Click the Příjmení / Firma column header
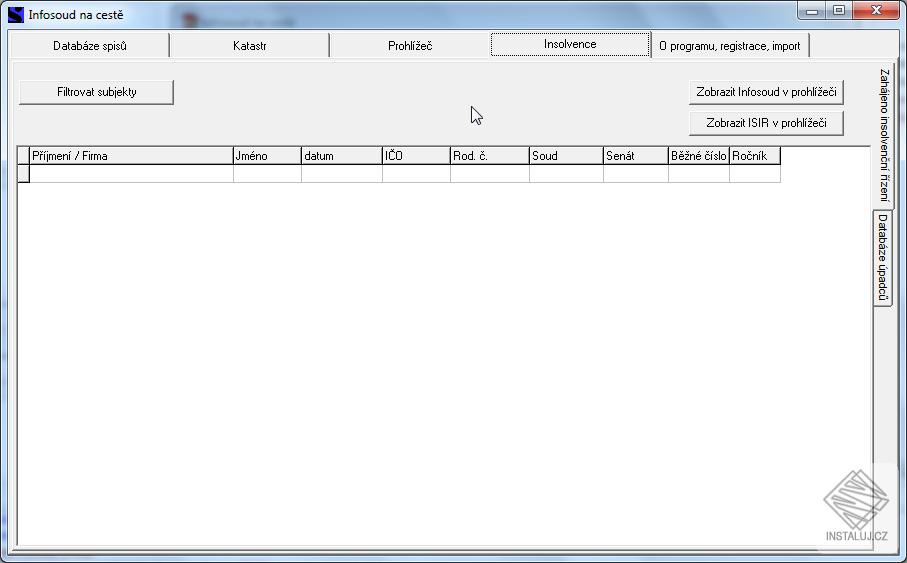 (131, 156)
